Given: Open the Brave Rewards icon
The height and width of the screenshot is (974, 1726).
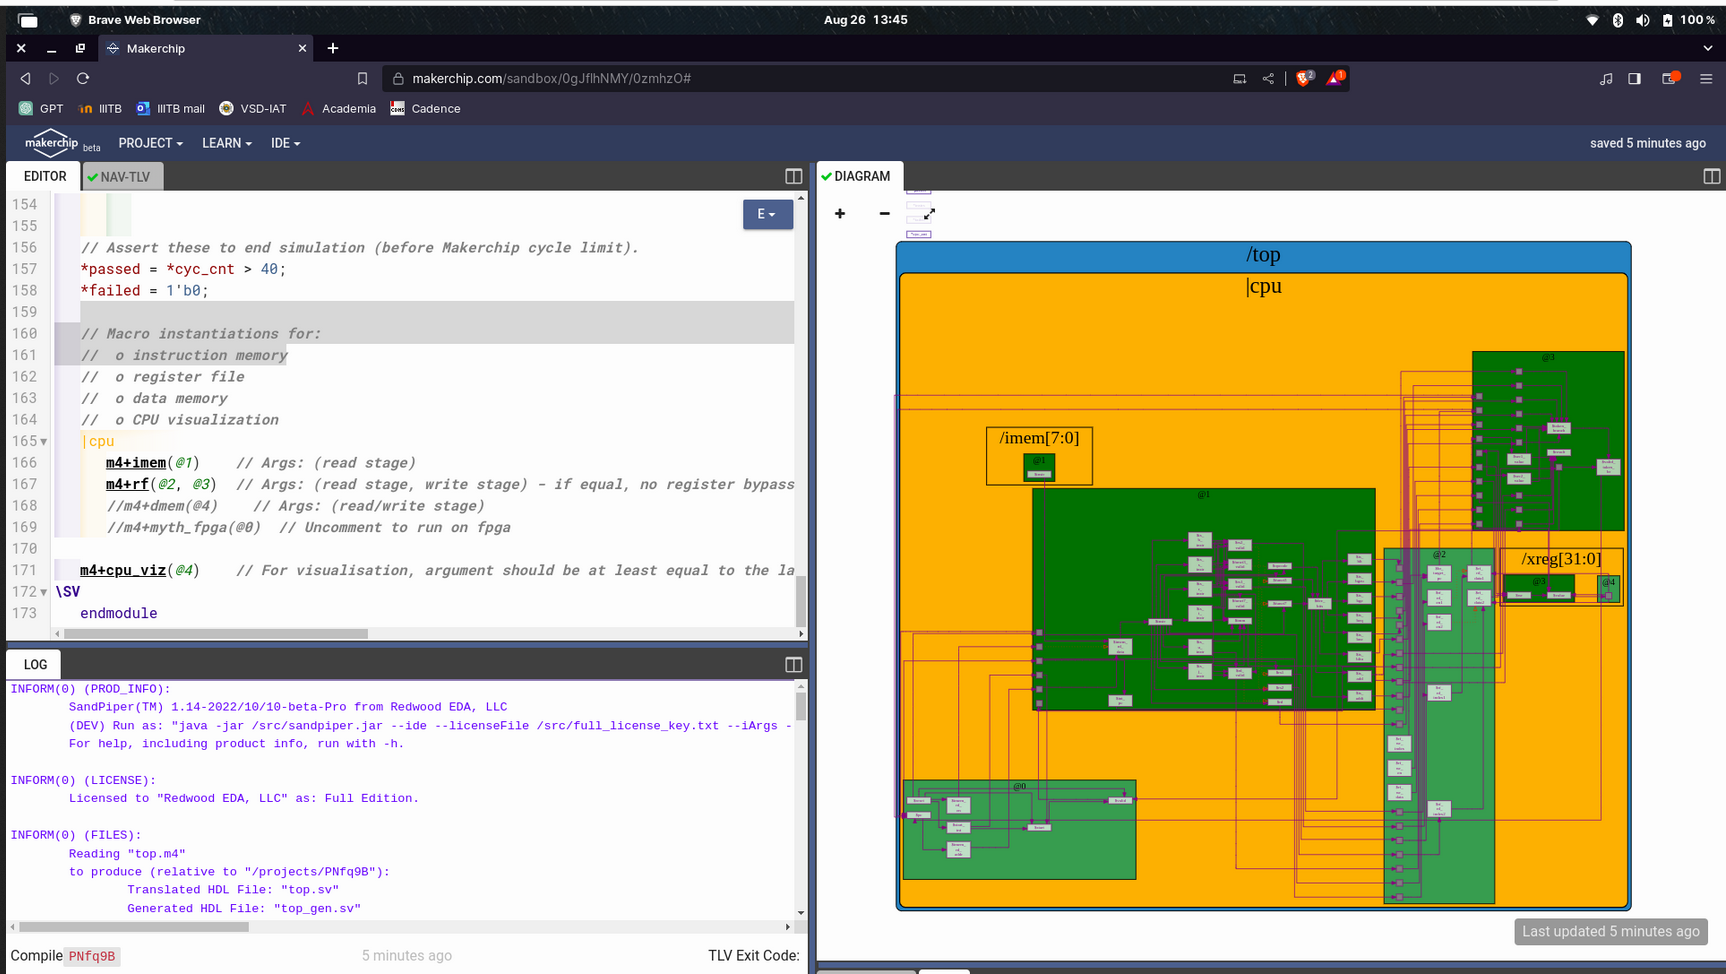Looking at the screenshot, I should pos(1335,78).
